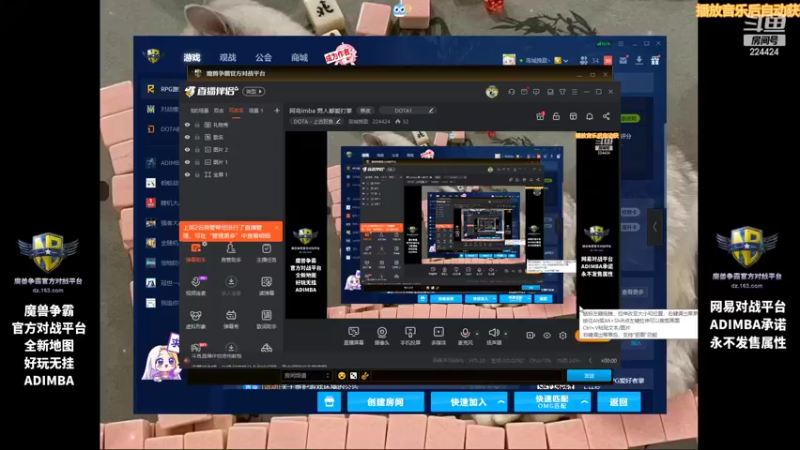This screenshot has width=800, height=450.
Task: Open 视频连麦 co-stream tool
Action: [x=195, y=286]
